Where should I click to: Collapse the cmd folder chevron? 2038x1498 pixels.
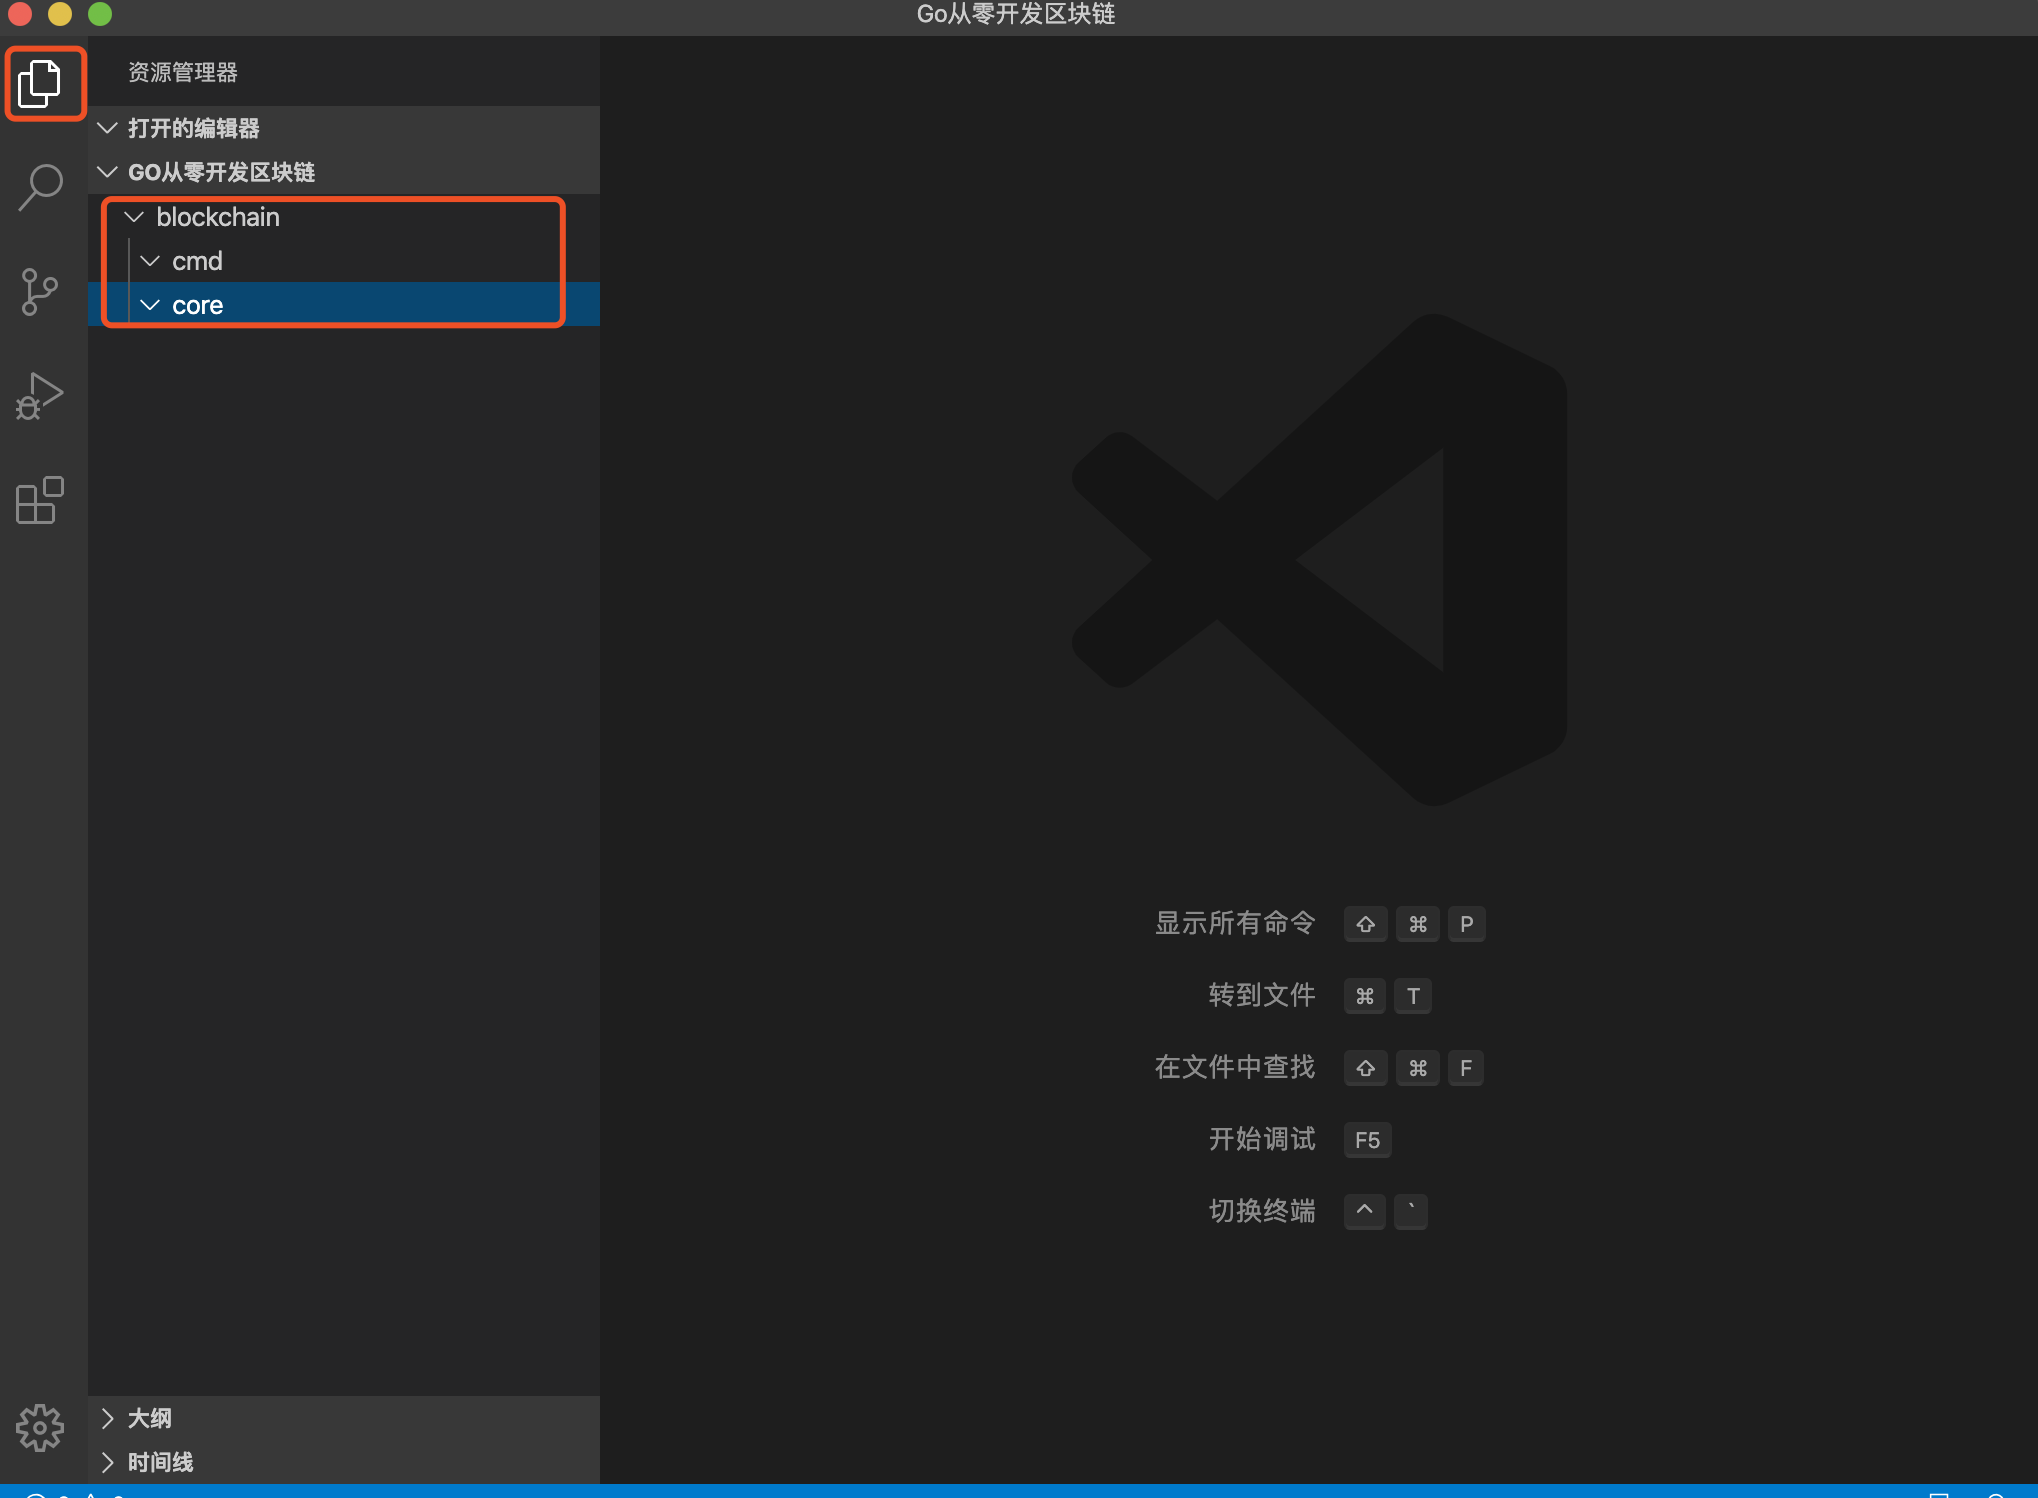[x=150, y=261]
